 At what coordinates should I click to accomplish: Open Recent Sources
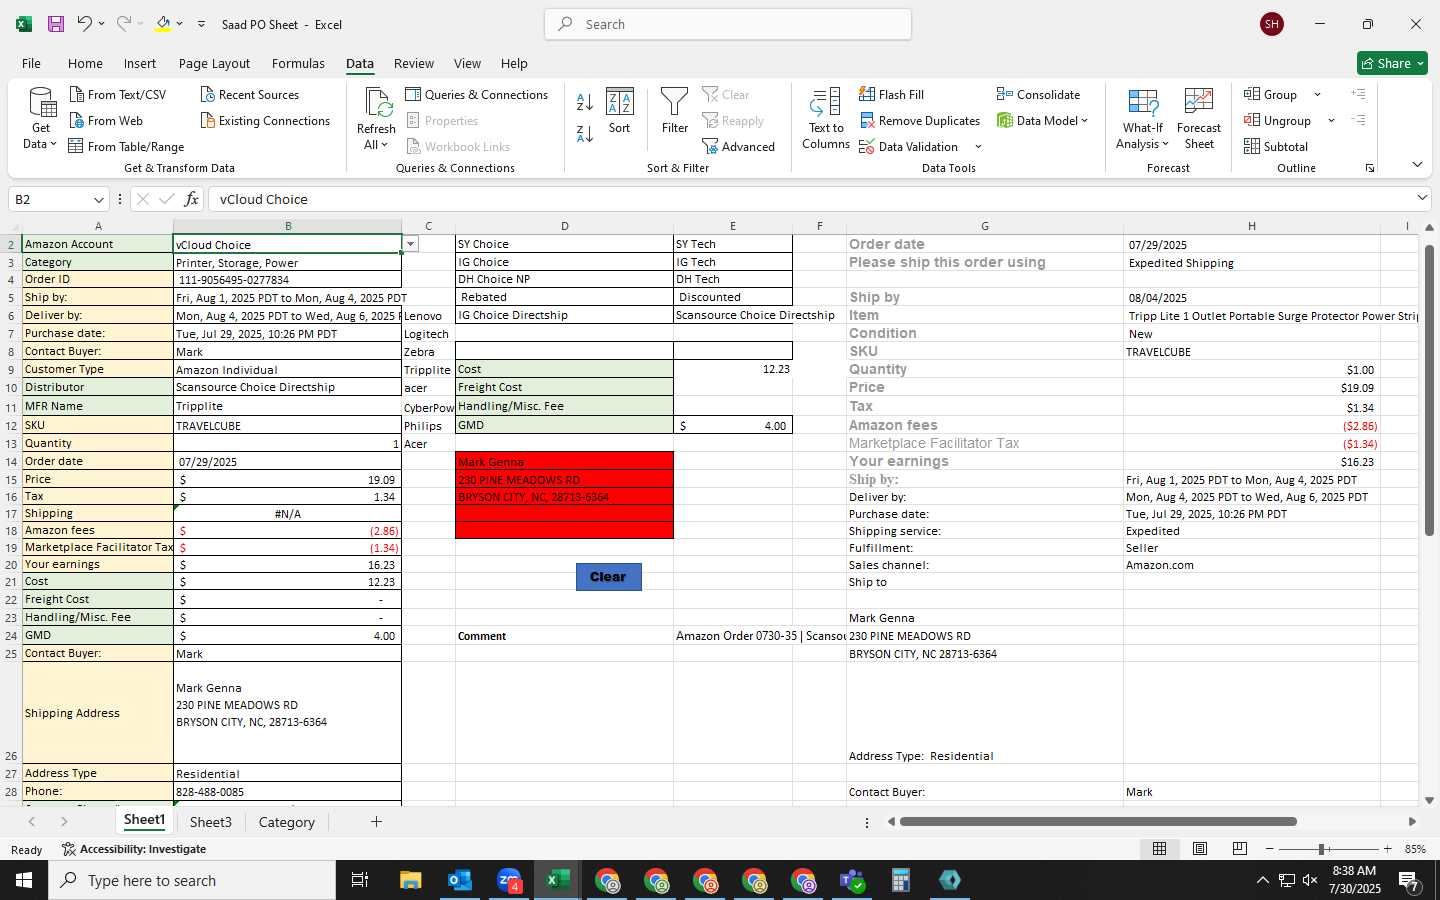(x=250, y=95)
